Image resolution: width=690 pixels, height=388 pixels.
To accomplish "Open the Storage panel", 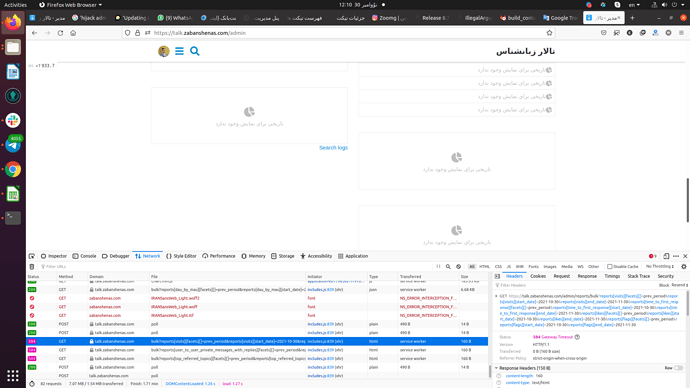I will 283,256.
